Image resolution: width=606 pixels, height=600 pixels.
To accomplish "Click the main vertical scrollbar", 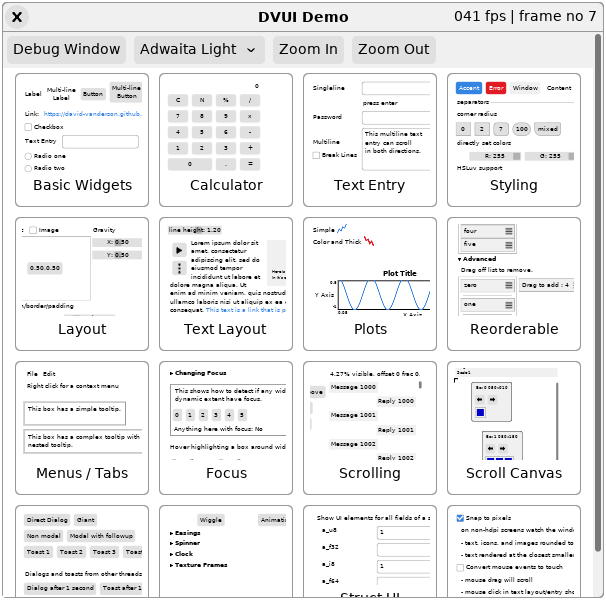I will pos(598,293).
